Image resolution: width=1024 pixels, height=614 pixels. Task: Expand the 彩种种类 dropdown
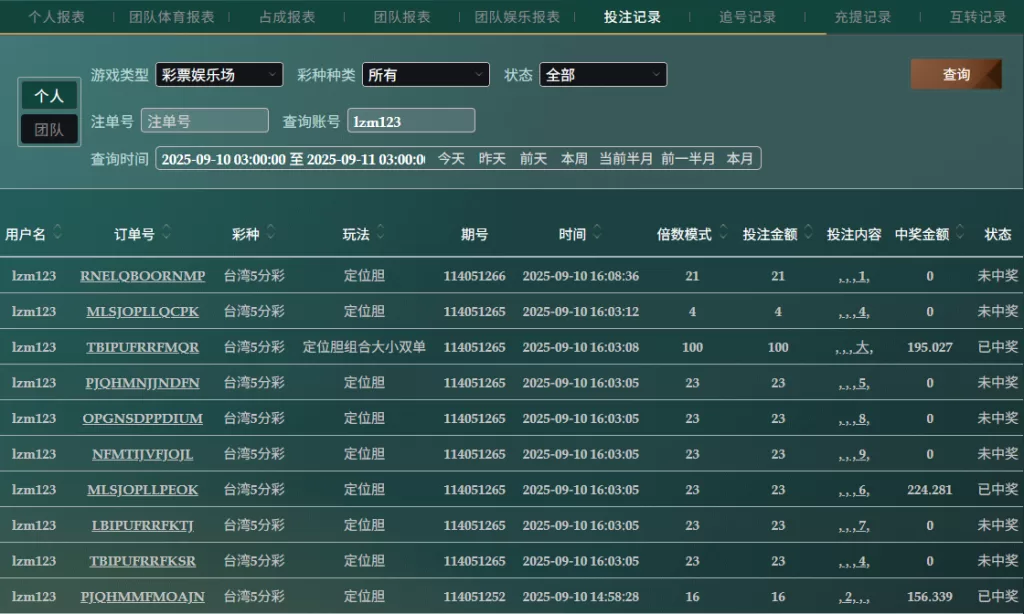[x=425, y=75]
